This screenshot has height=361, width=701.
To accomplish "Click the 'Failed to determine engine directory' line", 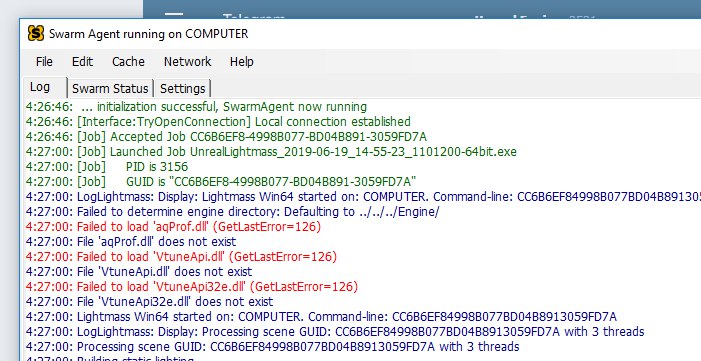I will pyautogui.click(x=232, y=212).
